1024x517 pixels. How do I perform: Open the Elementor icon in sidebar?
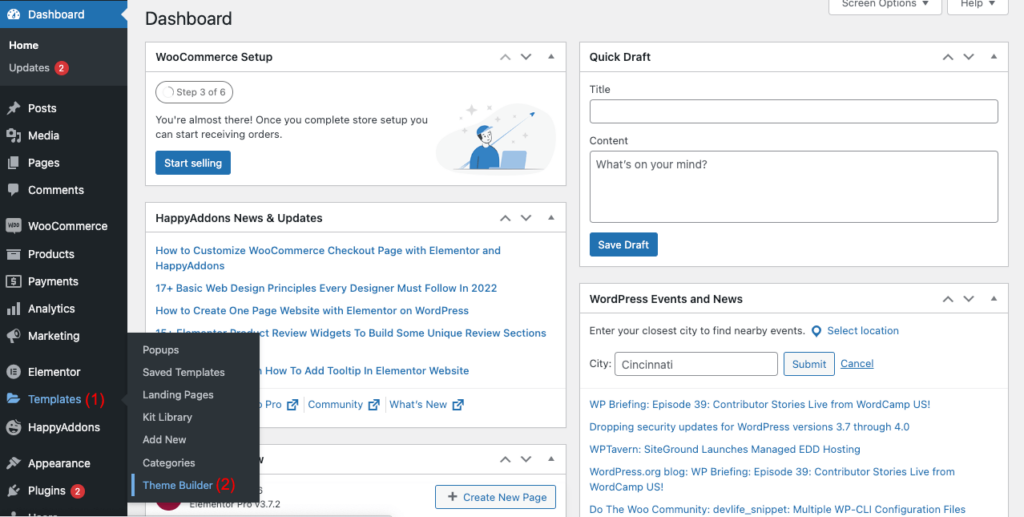click(14, 372)
